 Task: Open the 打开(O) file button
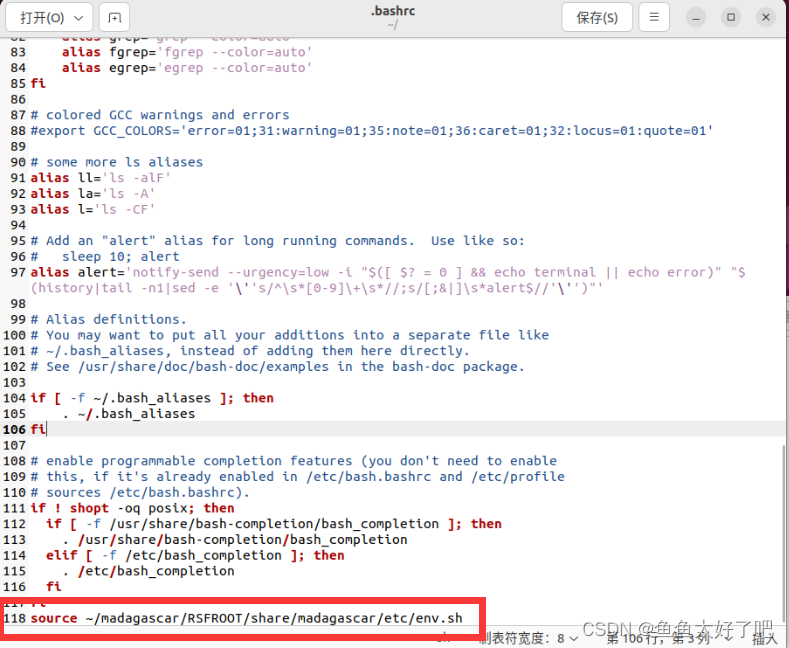[x=42, y=18]
